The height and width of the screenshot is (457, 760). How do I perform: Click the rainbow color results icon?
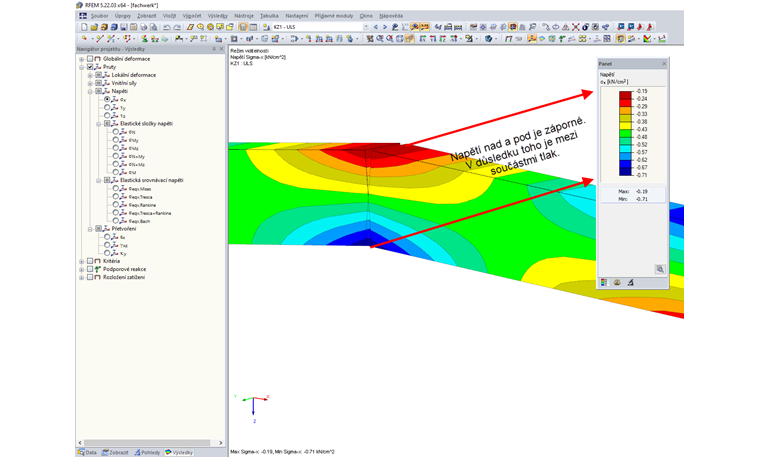pos(647,39)
